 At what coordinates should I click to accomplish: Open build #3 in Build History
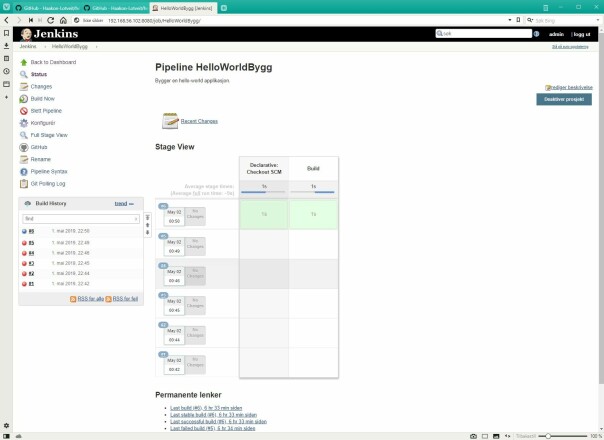31,263
